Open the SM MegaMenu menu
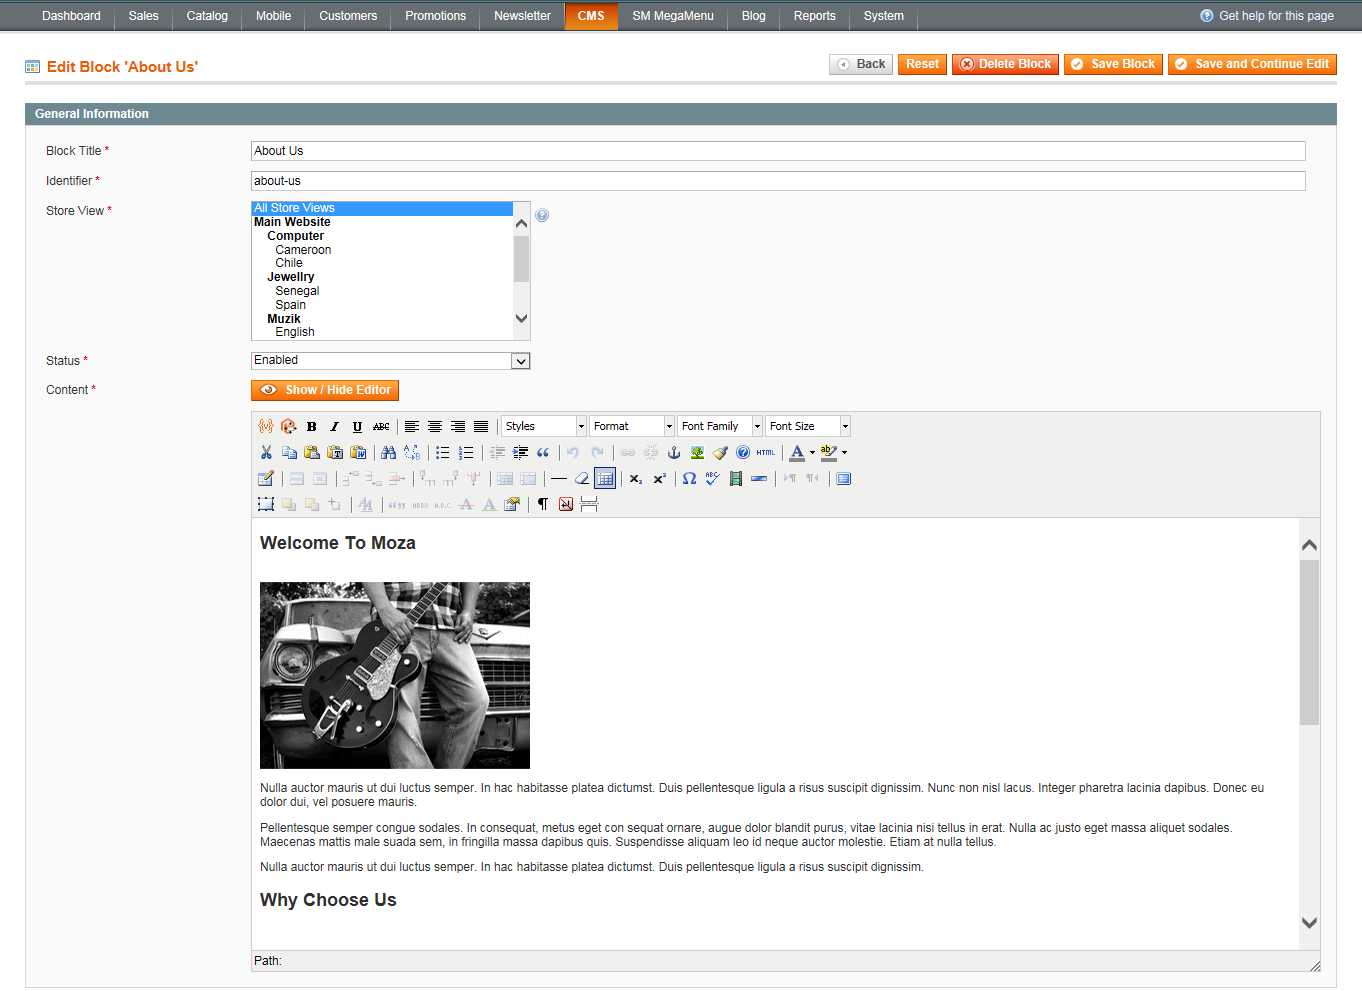 (673, 16)
